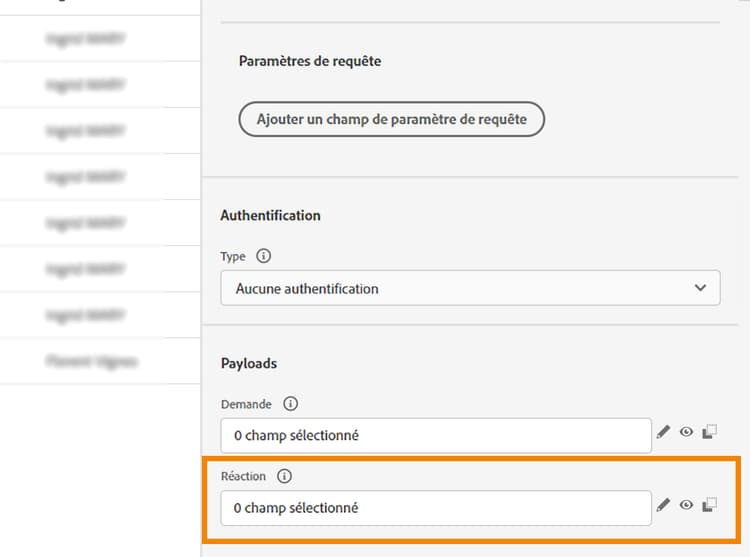Click Ajouter un champ de paramètre de requête
The image size is (750, 557).
click(391, 119)
